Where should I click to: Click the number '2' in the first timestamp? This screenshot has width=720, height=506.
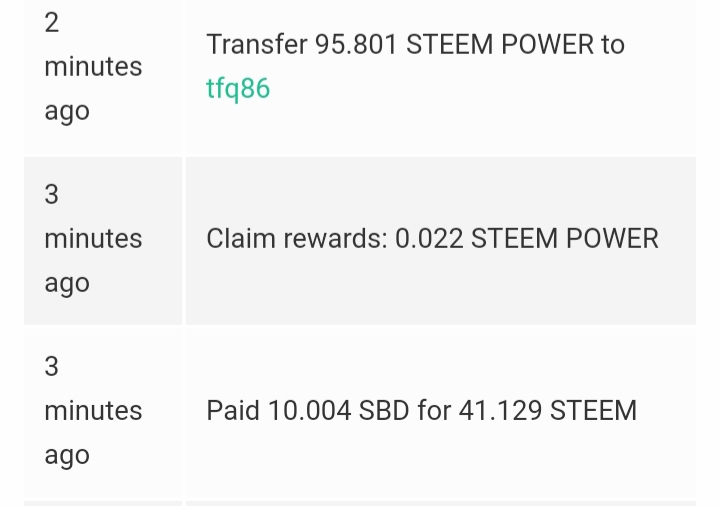point(52,22)
